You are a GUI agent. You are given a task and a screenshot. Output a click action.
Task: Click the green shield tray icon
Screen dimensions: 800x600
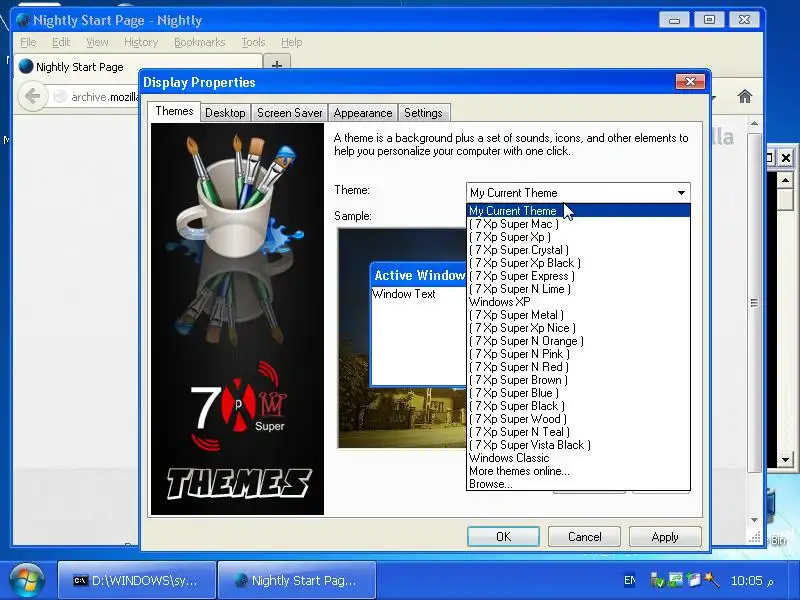click(x=657, y=580)
